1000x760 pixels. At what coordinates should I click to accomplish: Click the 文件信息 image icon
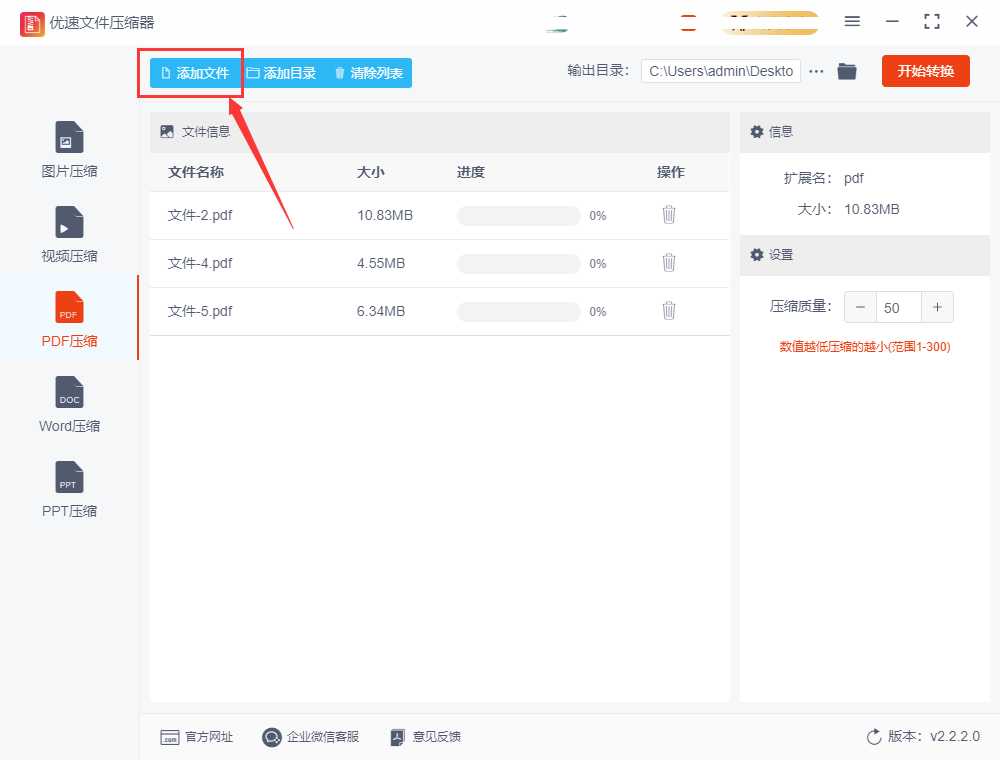point(167,132)
